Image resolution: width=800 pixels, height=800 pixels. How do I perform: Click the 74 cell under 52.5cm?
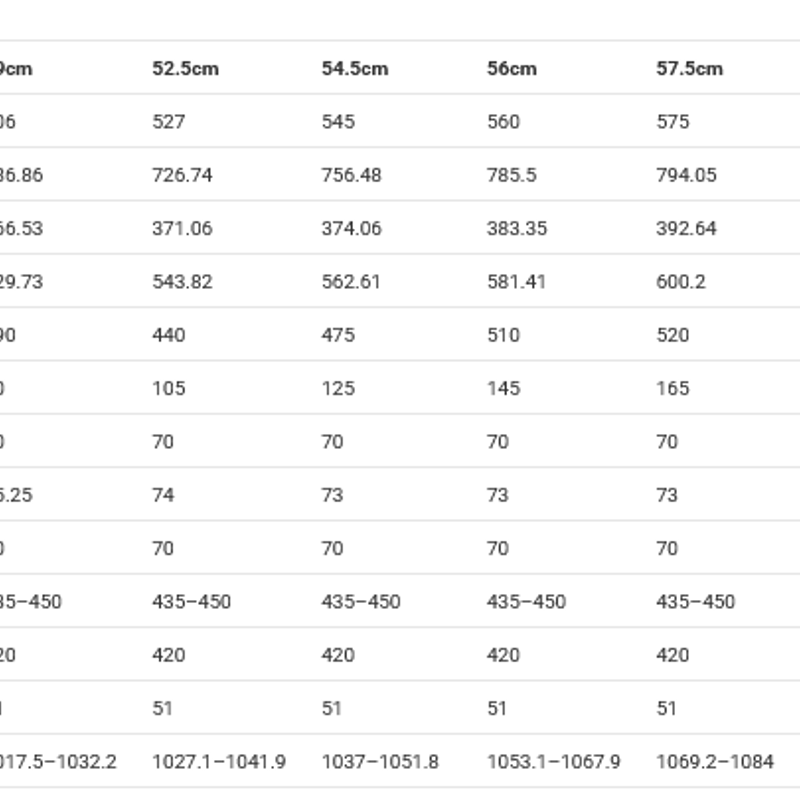[x=163, y=495]
